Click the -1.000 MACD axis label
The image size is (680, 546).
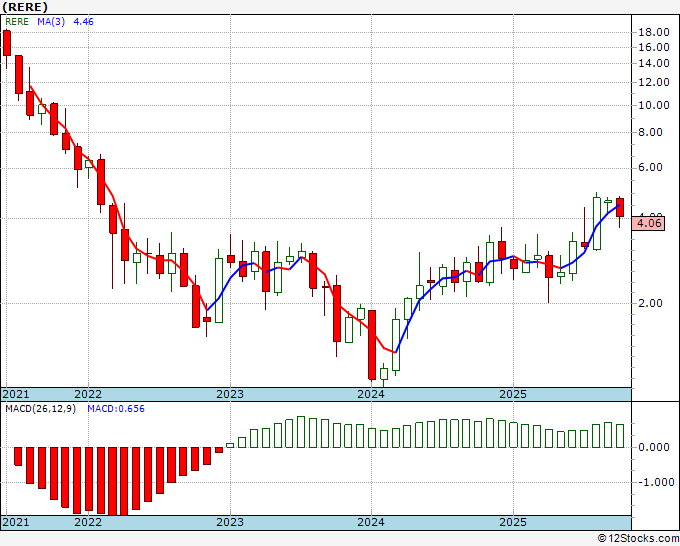coord(657,482)
